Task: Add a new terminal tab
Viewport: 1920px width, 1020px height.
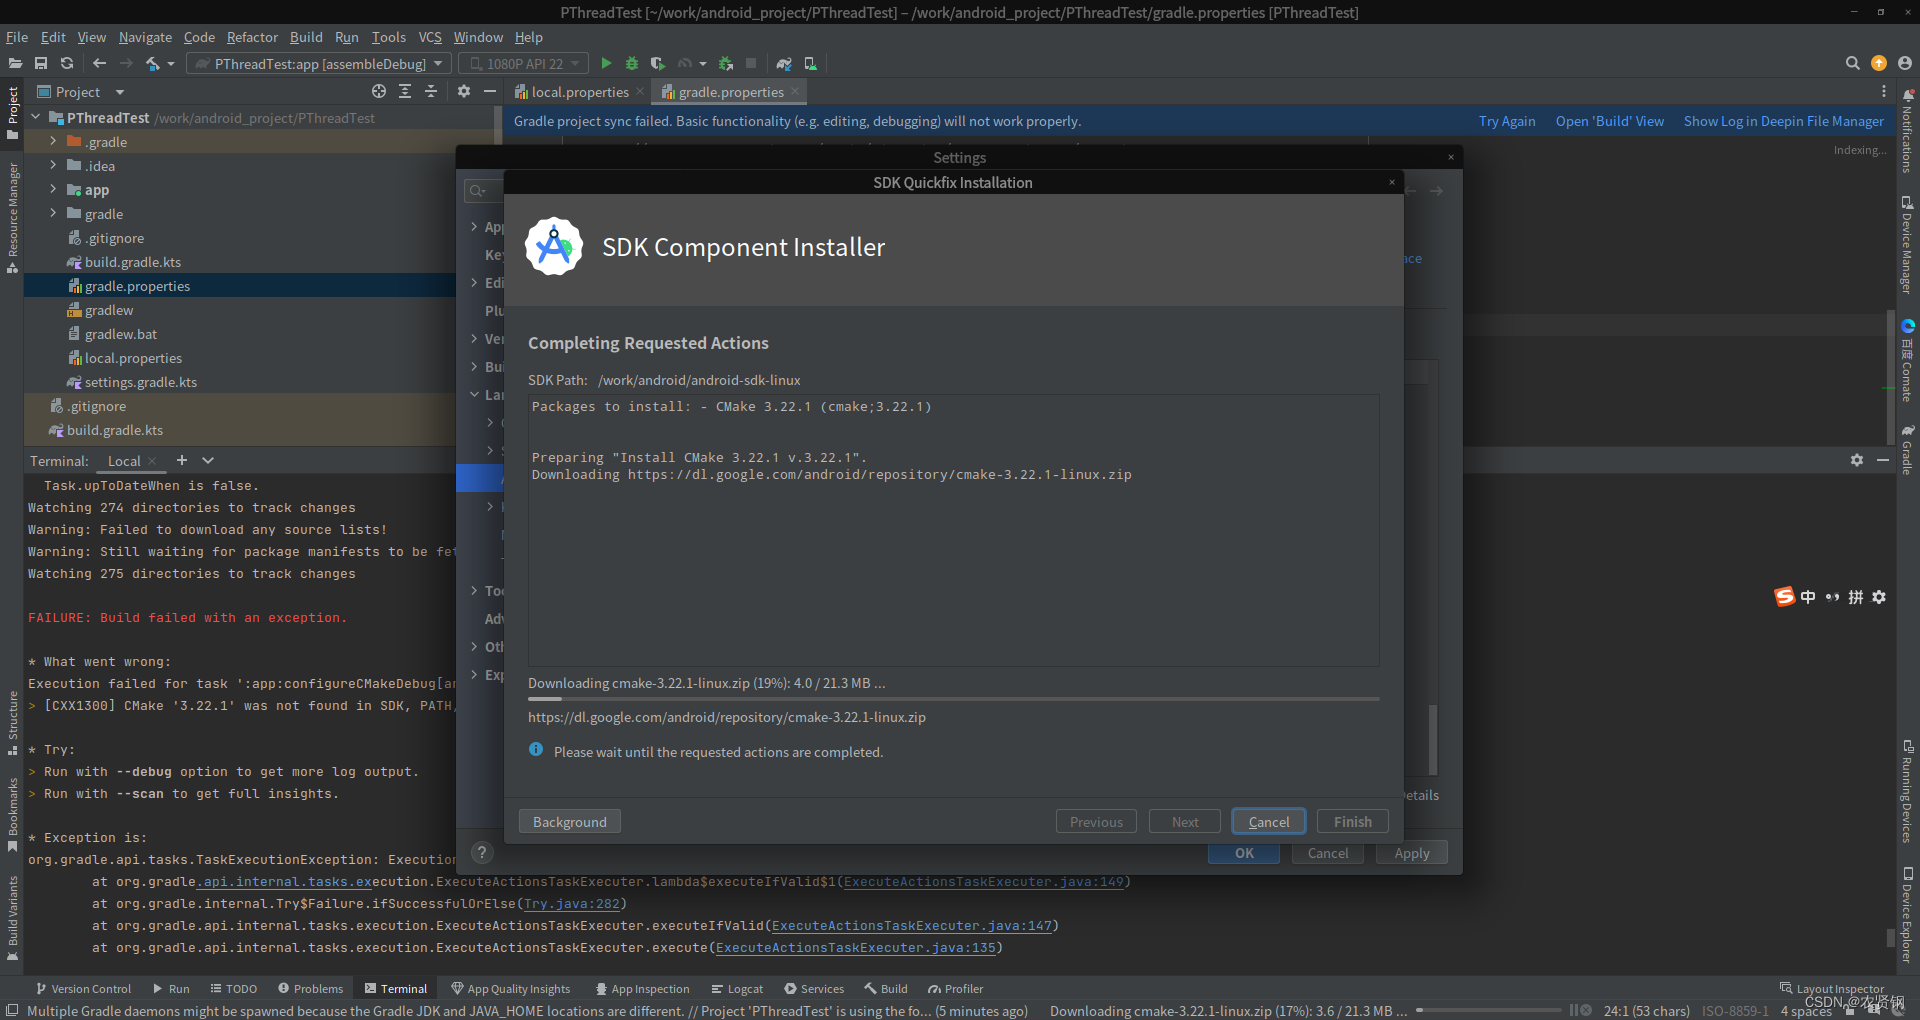Action: point(182,460)
